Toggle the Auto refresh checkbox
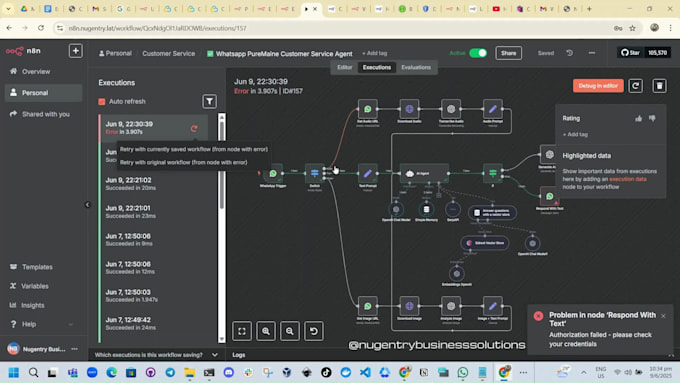This screenshot has height=383, width=680. pyautogui.click(x=102, y=101)
